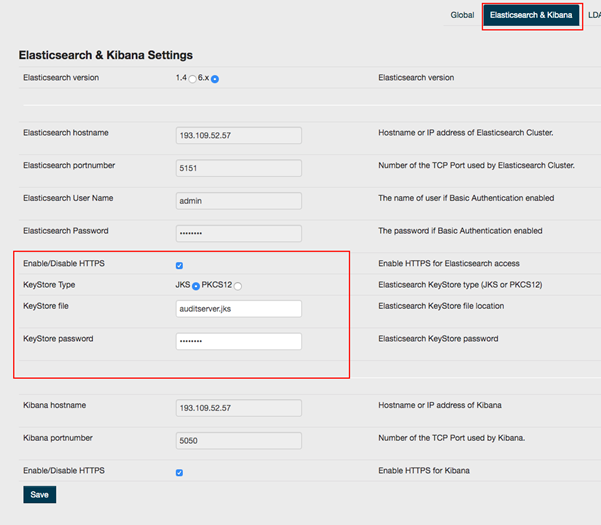Open the Global settings tab

coord(462,15)
